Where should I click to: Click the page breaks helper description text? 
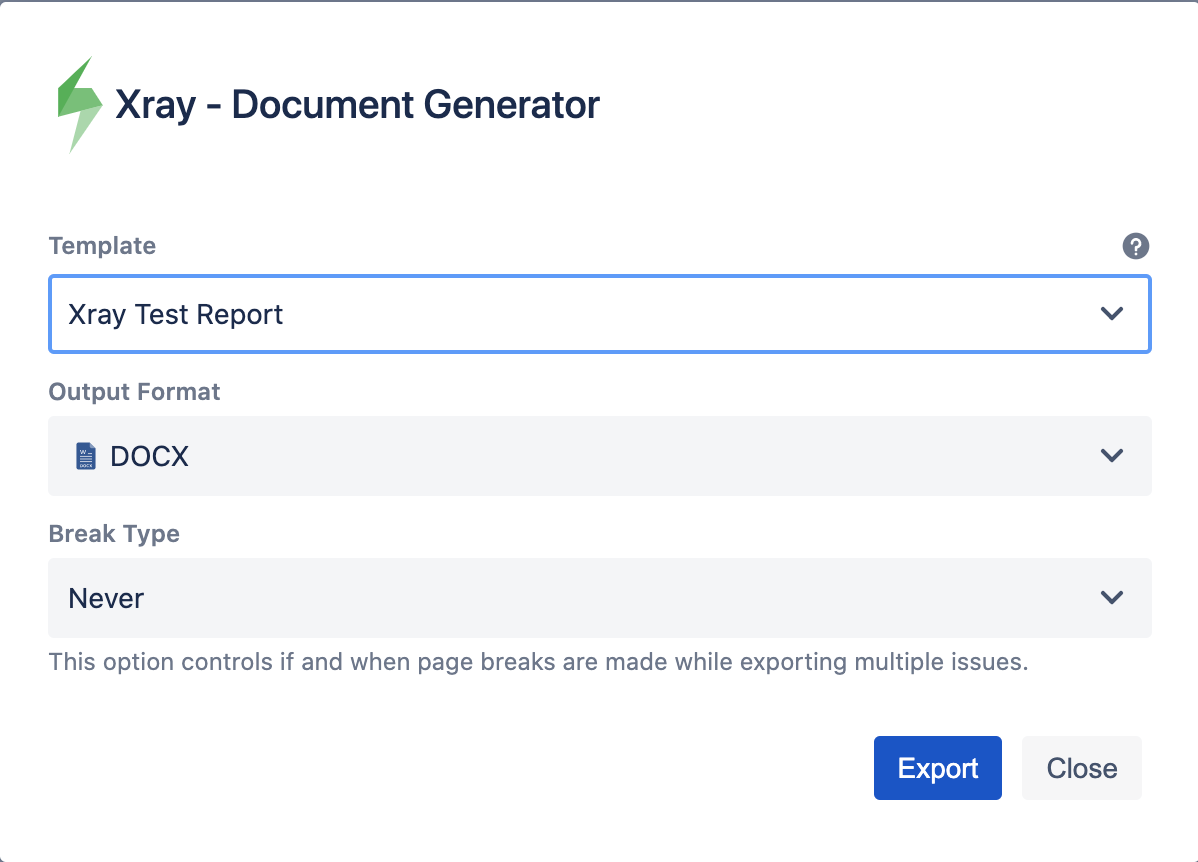(x=539, y=662)
